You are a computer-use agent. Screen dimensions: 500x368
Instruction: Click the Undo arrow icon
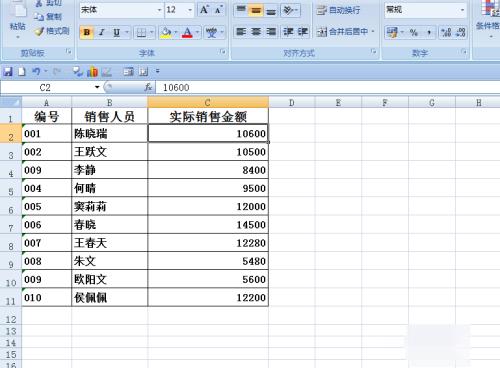point(36,71)
